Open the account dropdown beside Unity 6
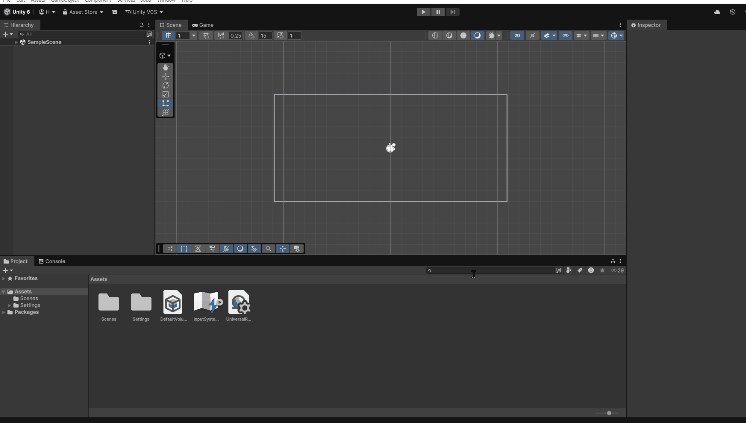Image resolution: width=746 pixels, height=423 pixels. 47,12
